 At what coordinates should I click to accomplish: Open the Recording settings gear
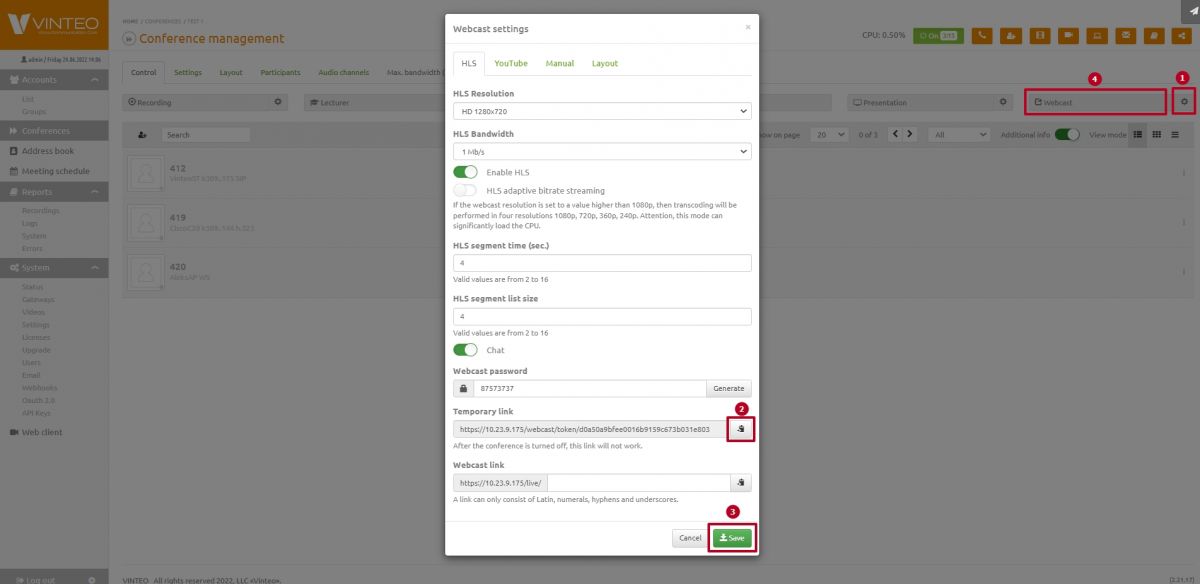278,102
